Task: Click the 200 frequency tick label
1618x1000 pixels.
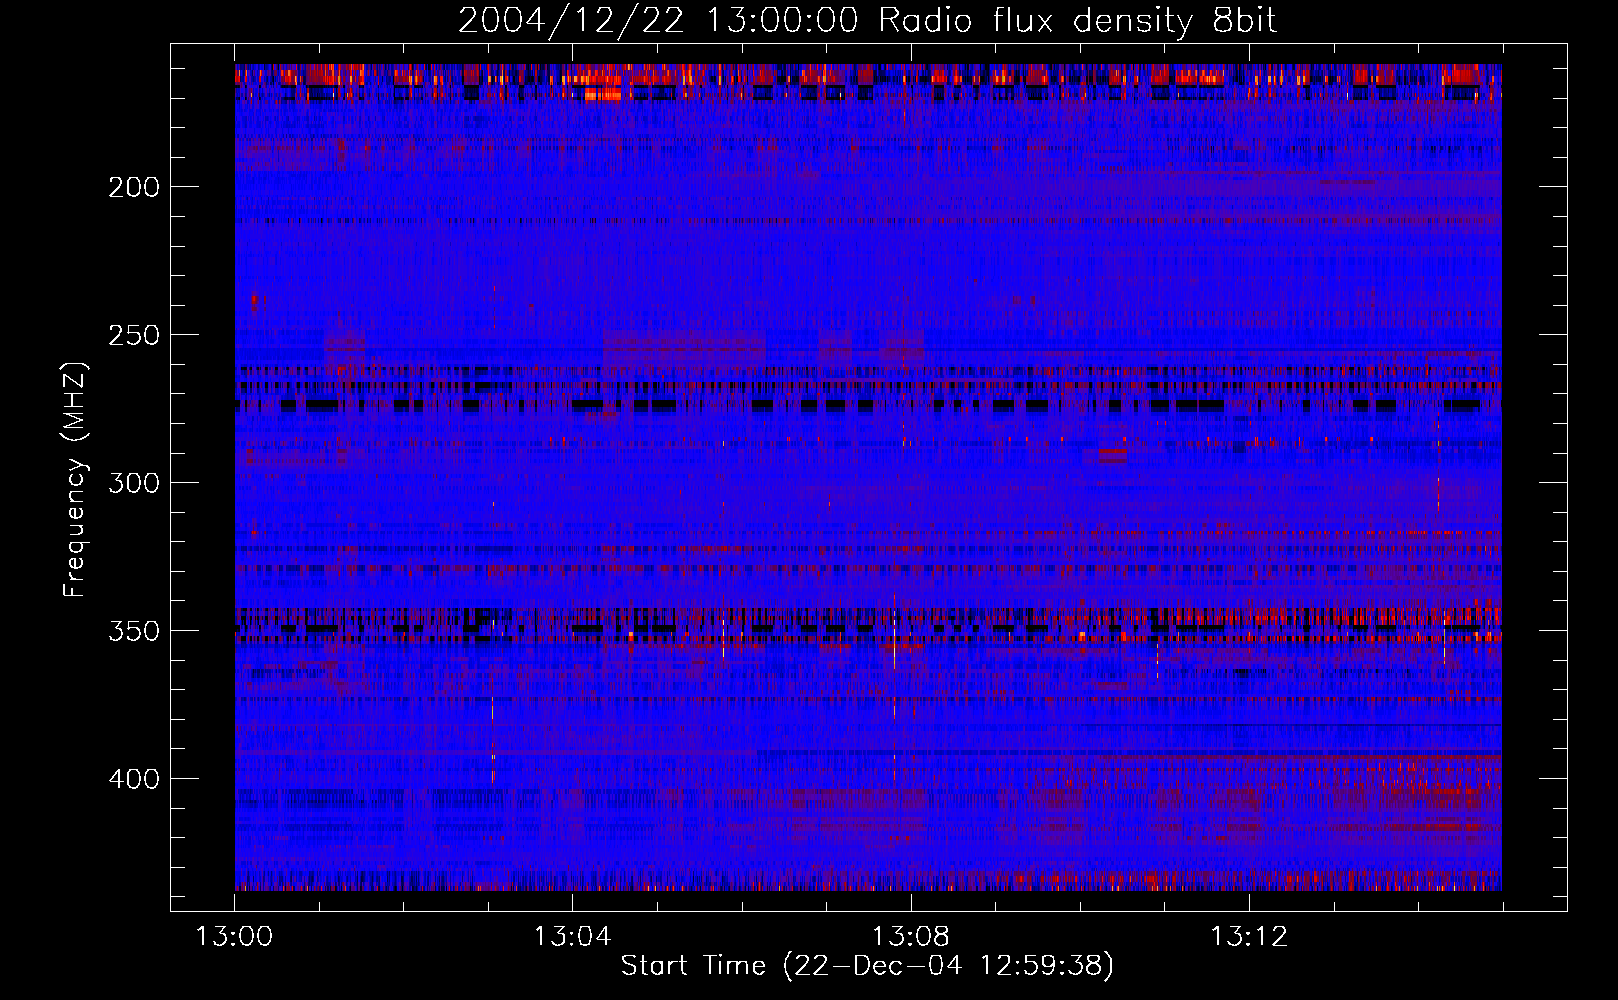Action: (134, 187)
